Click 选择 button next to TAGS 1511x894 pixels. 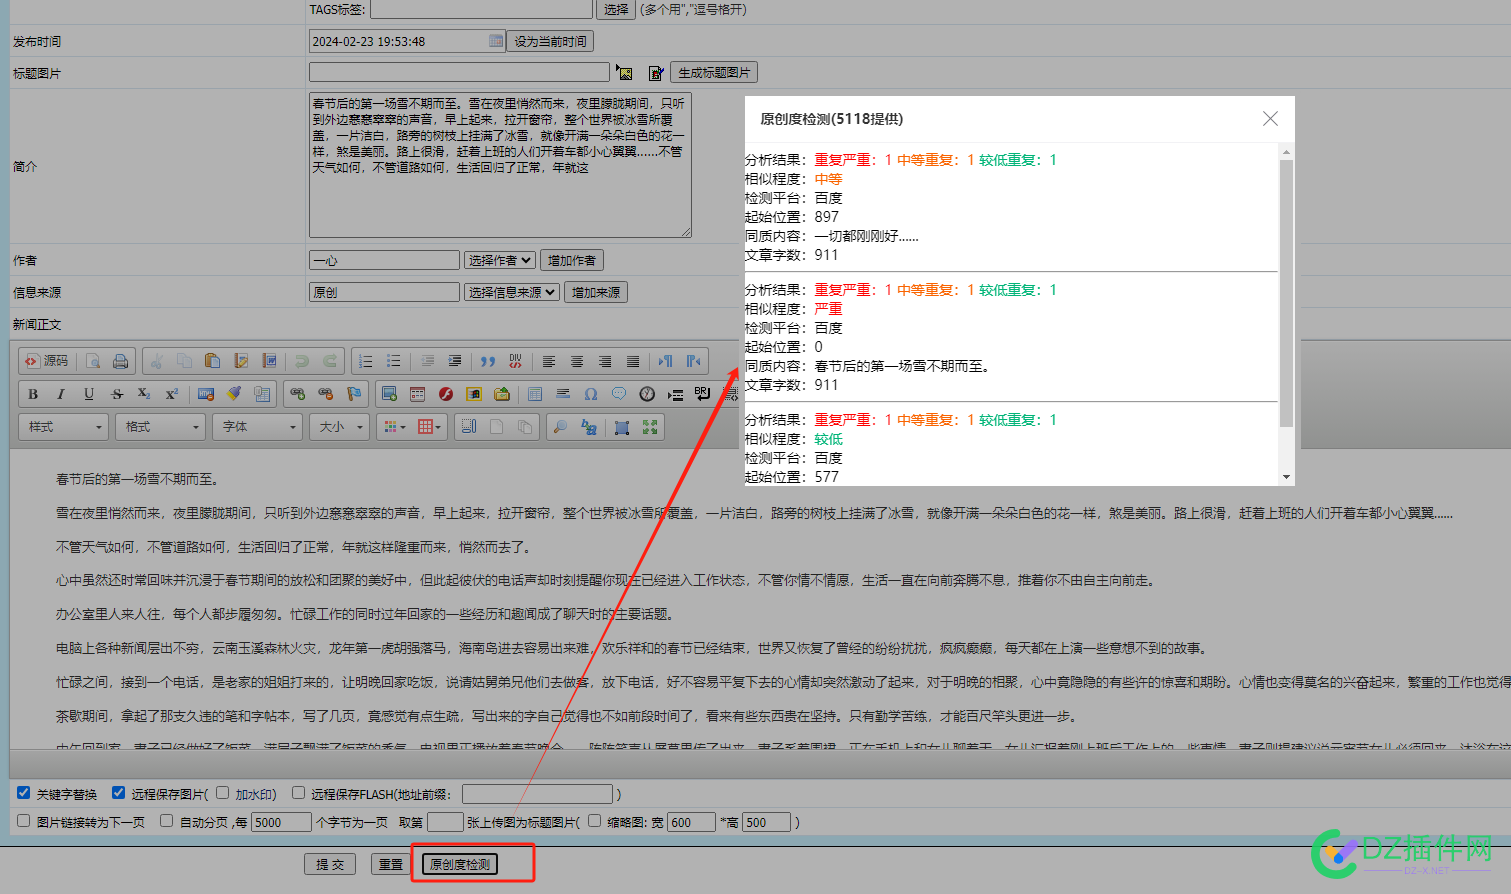click(617, 9)
